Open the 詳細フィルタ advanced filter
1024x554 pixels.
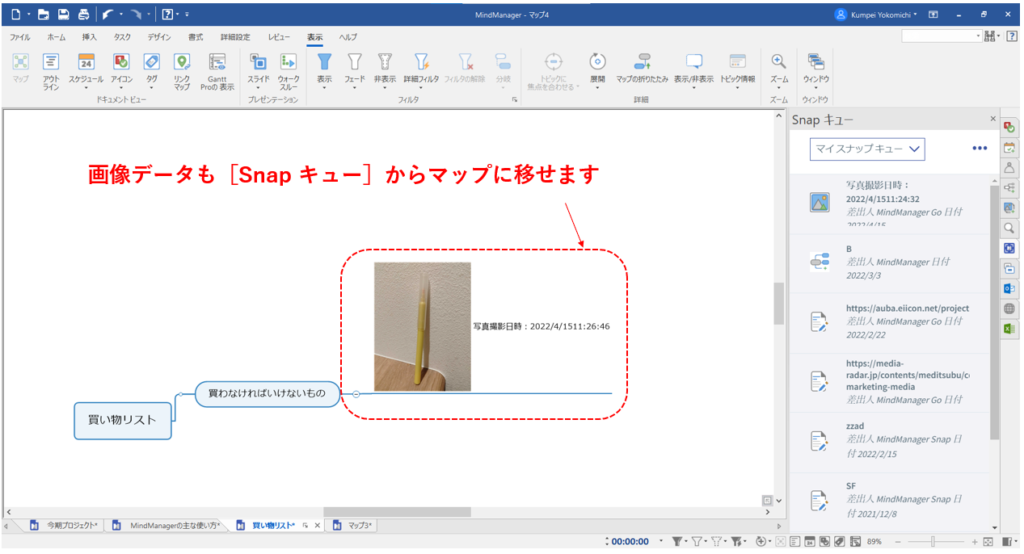coord(421,69)
